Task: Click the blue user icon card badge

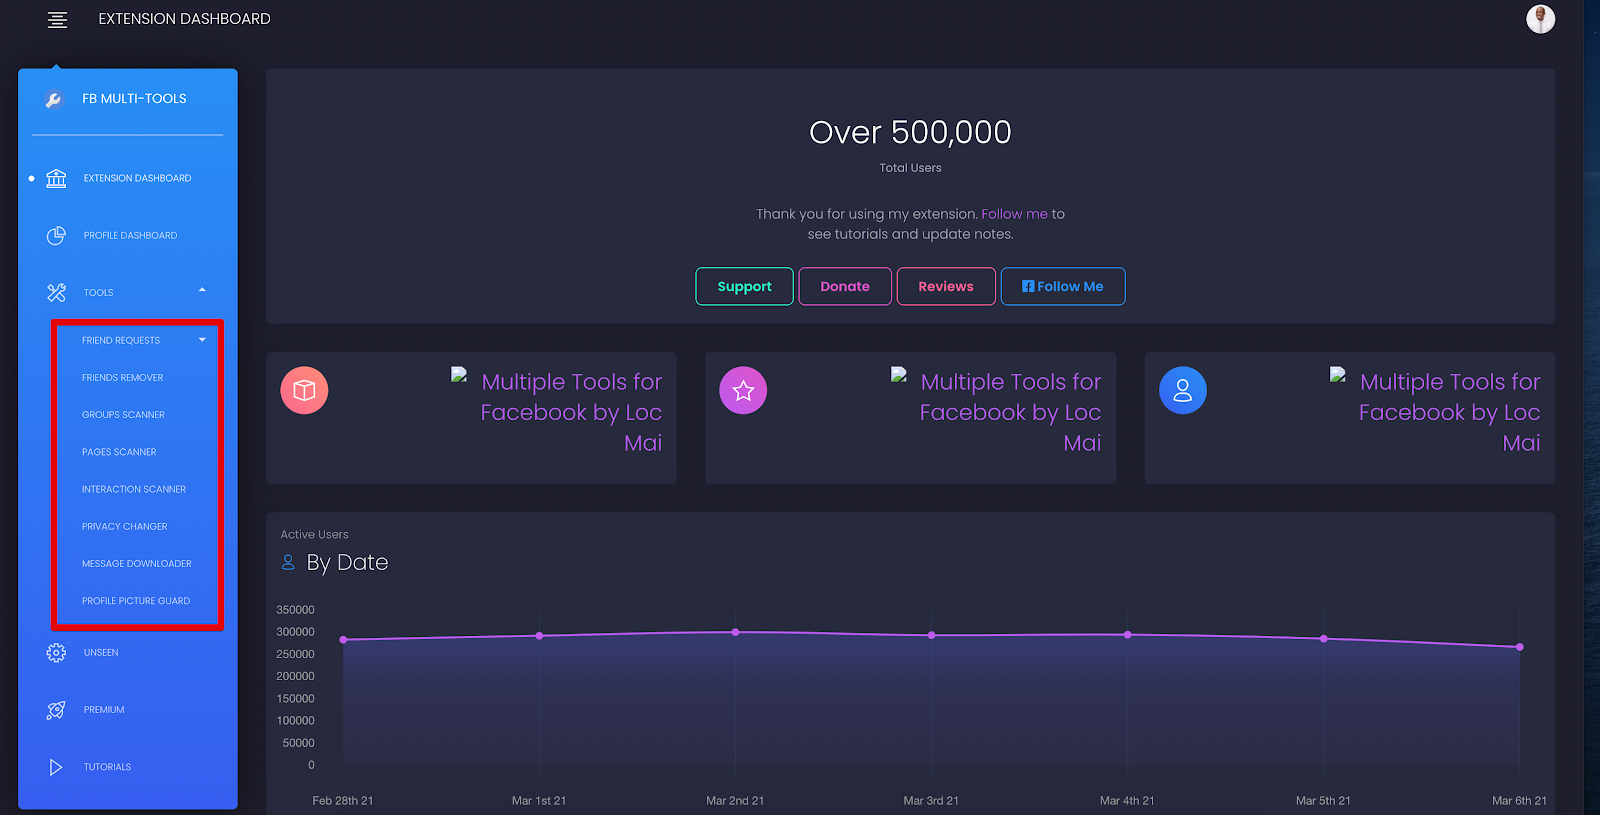Action: [x=1183, y=390]
